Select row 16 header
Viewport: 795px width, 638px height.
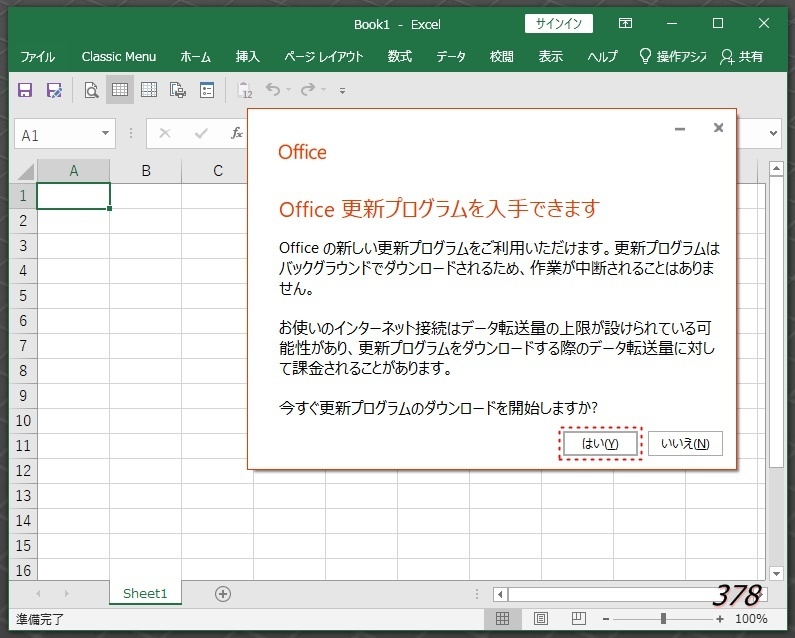23,571
